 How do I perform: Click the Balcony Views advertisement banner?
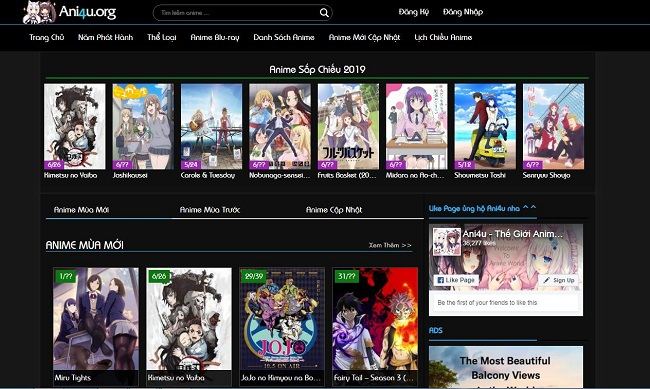[506, 367]
